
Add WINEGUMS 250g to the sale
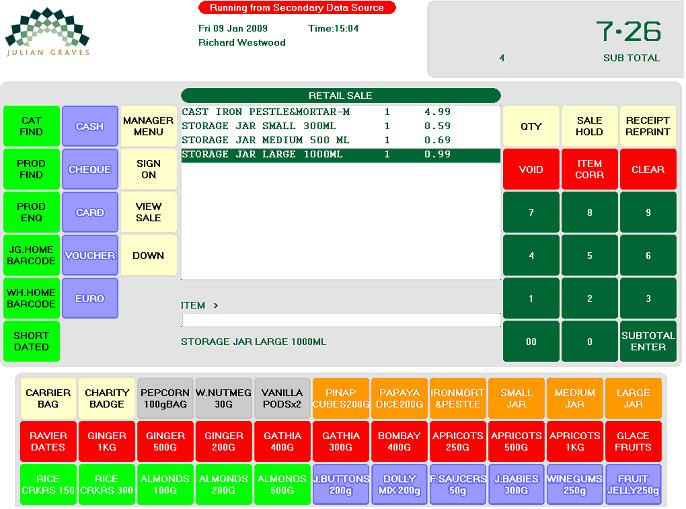tap(574, 484)
